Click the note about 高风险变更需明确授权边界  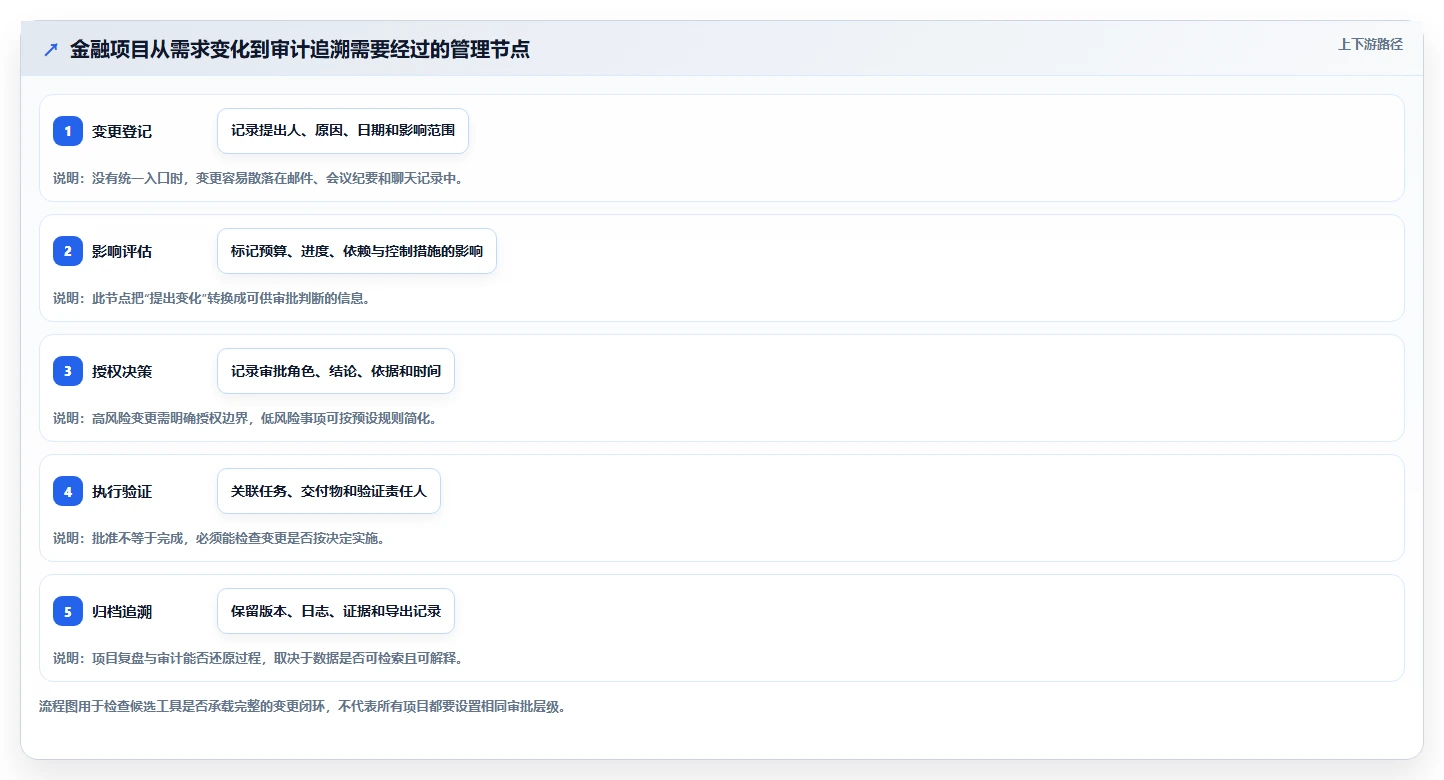tap(245, 418)
